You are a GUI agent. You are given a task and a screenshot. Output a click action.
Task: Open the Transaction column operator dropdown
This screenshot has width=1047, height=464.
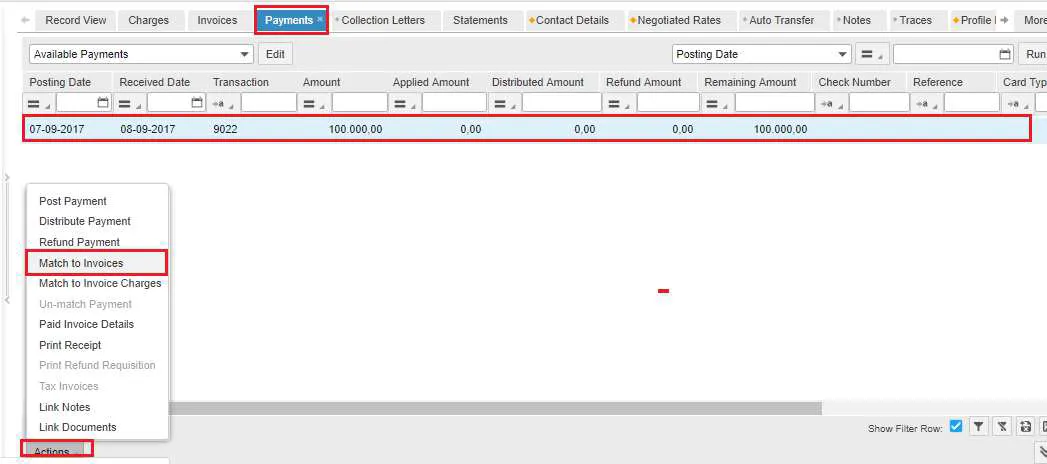tap(224, 103)
